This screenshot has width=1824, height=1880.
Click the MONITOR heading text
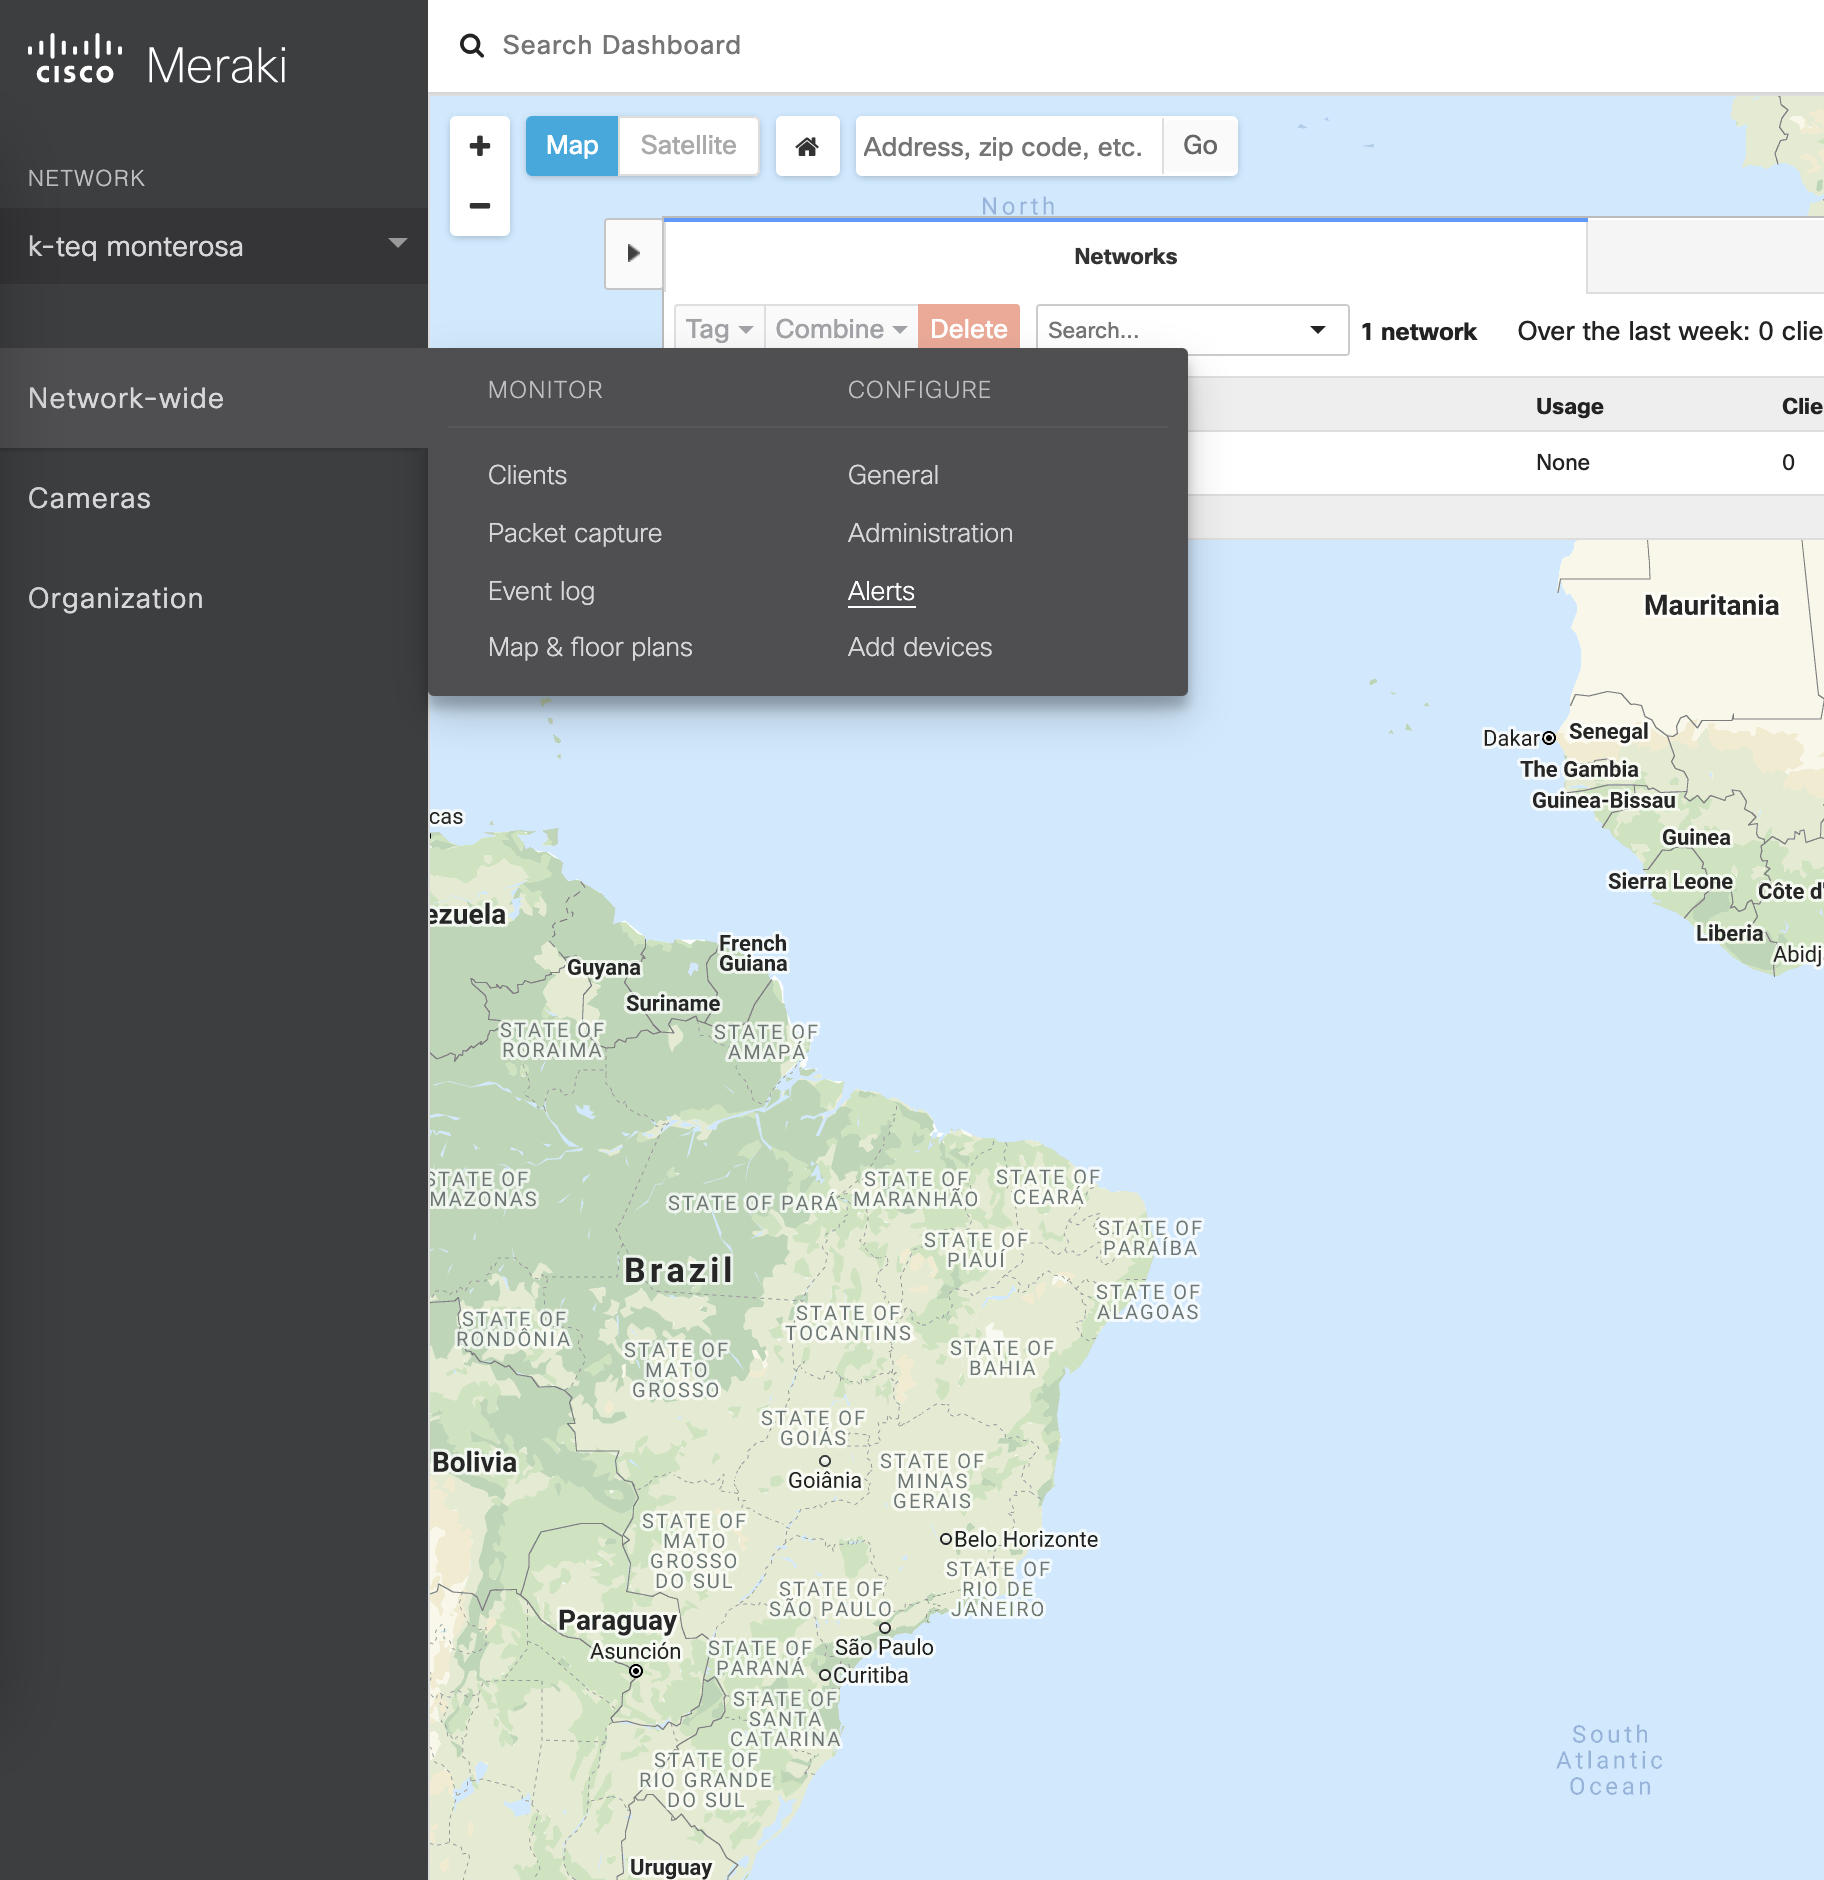(x=545, y=390)
